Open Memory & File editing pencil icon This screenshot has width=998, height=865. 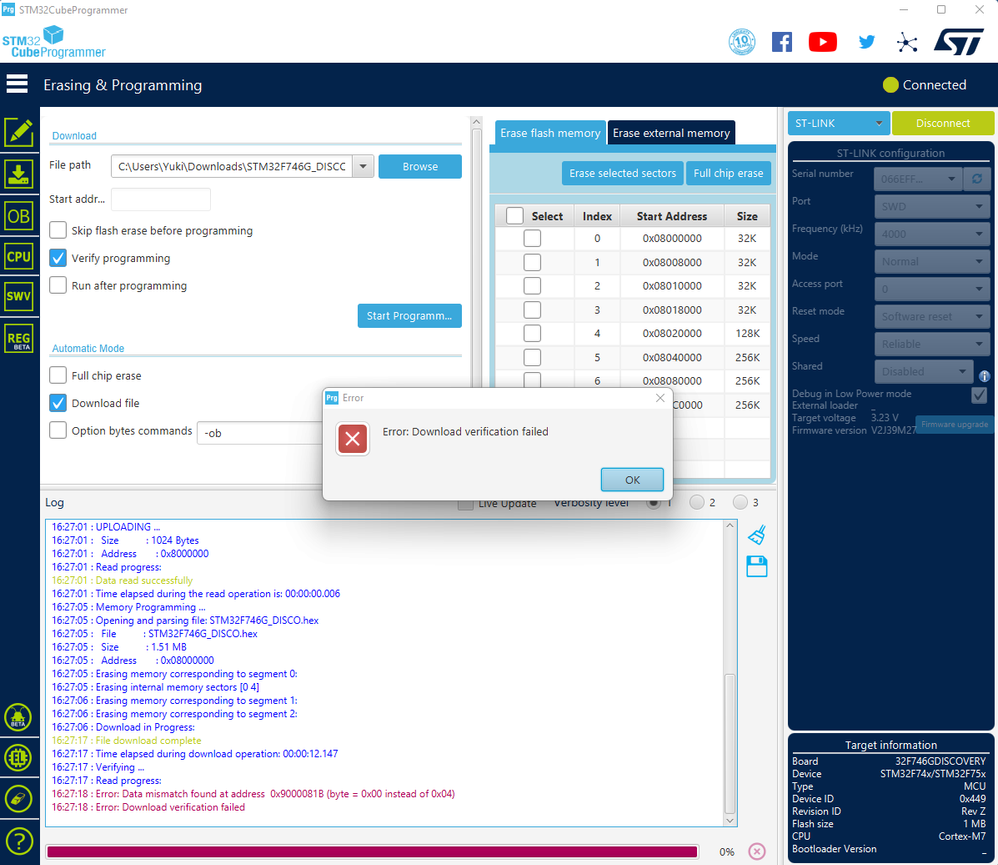(19, 132)
